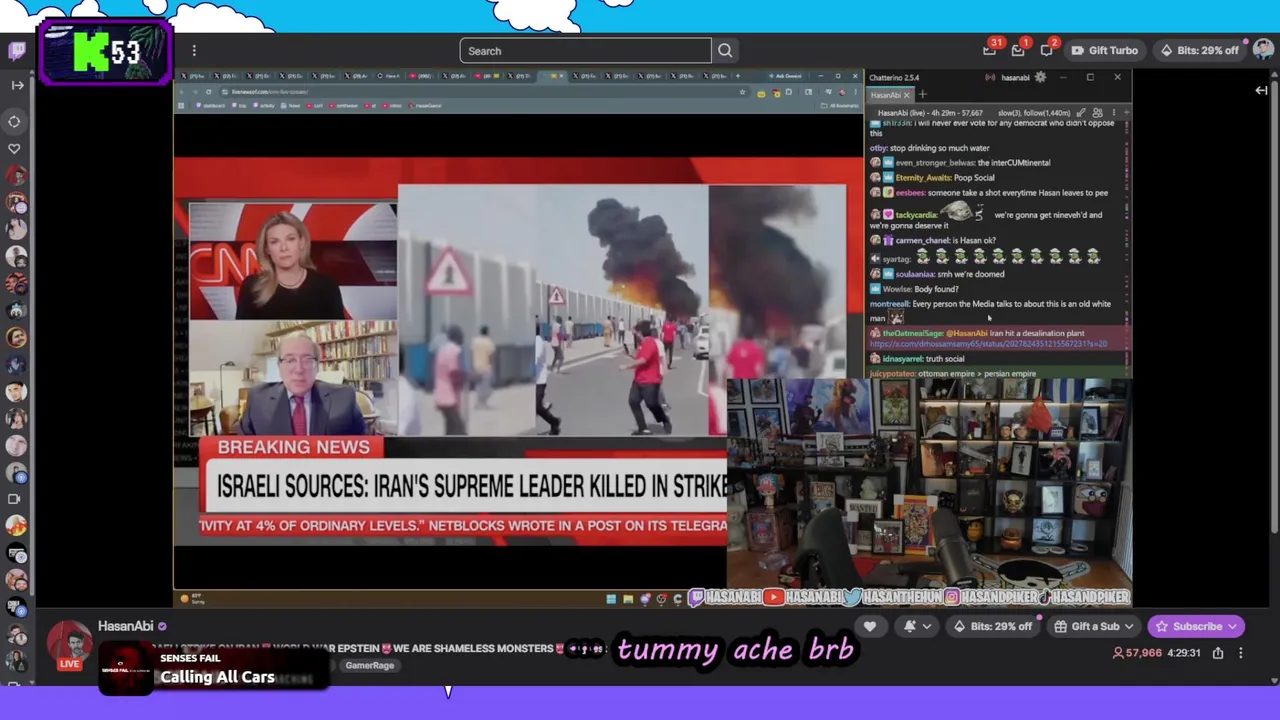The width and height of the screenshot is (1280, 720).
Task: Open the Chatterino split three-dot menu
Action: (1114, 113)
